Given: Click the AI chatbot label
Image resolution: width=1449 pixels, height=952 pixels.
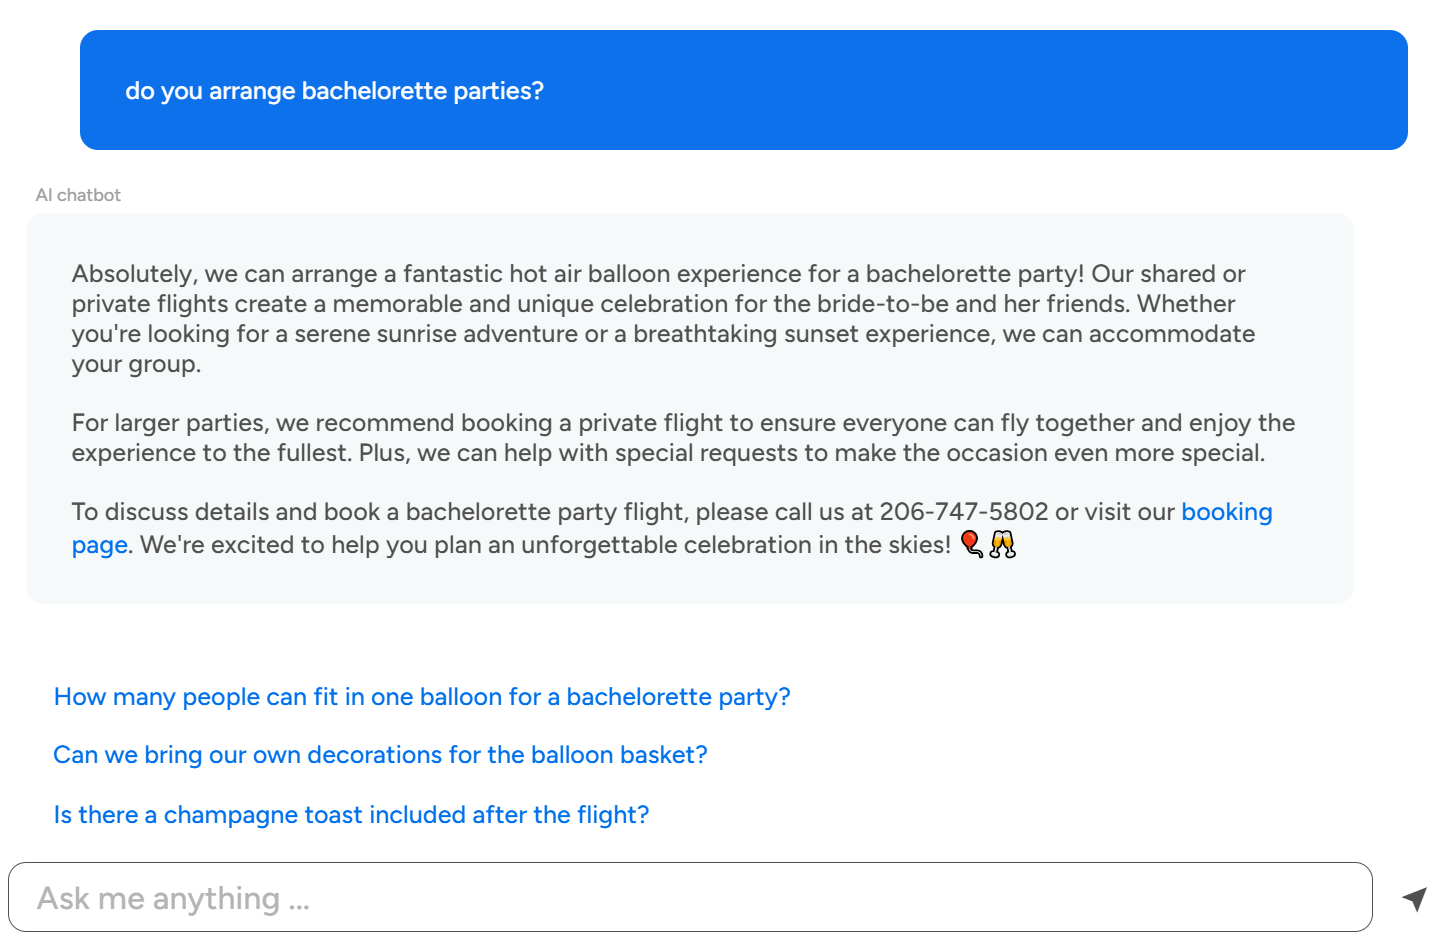Looking at the screenshot, I should (x=78, y=194).
